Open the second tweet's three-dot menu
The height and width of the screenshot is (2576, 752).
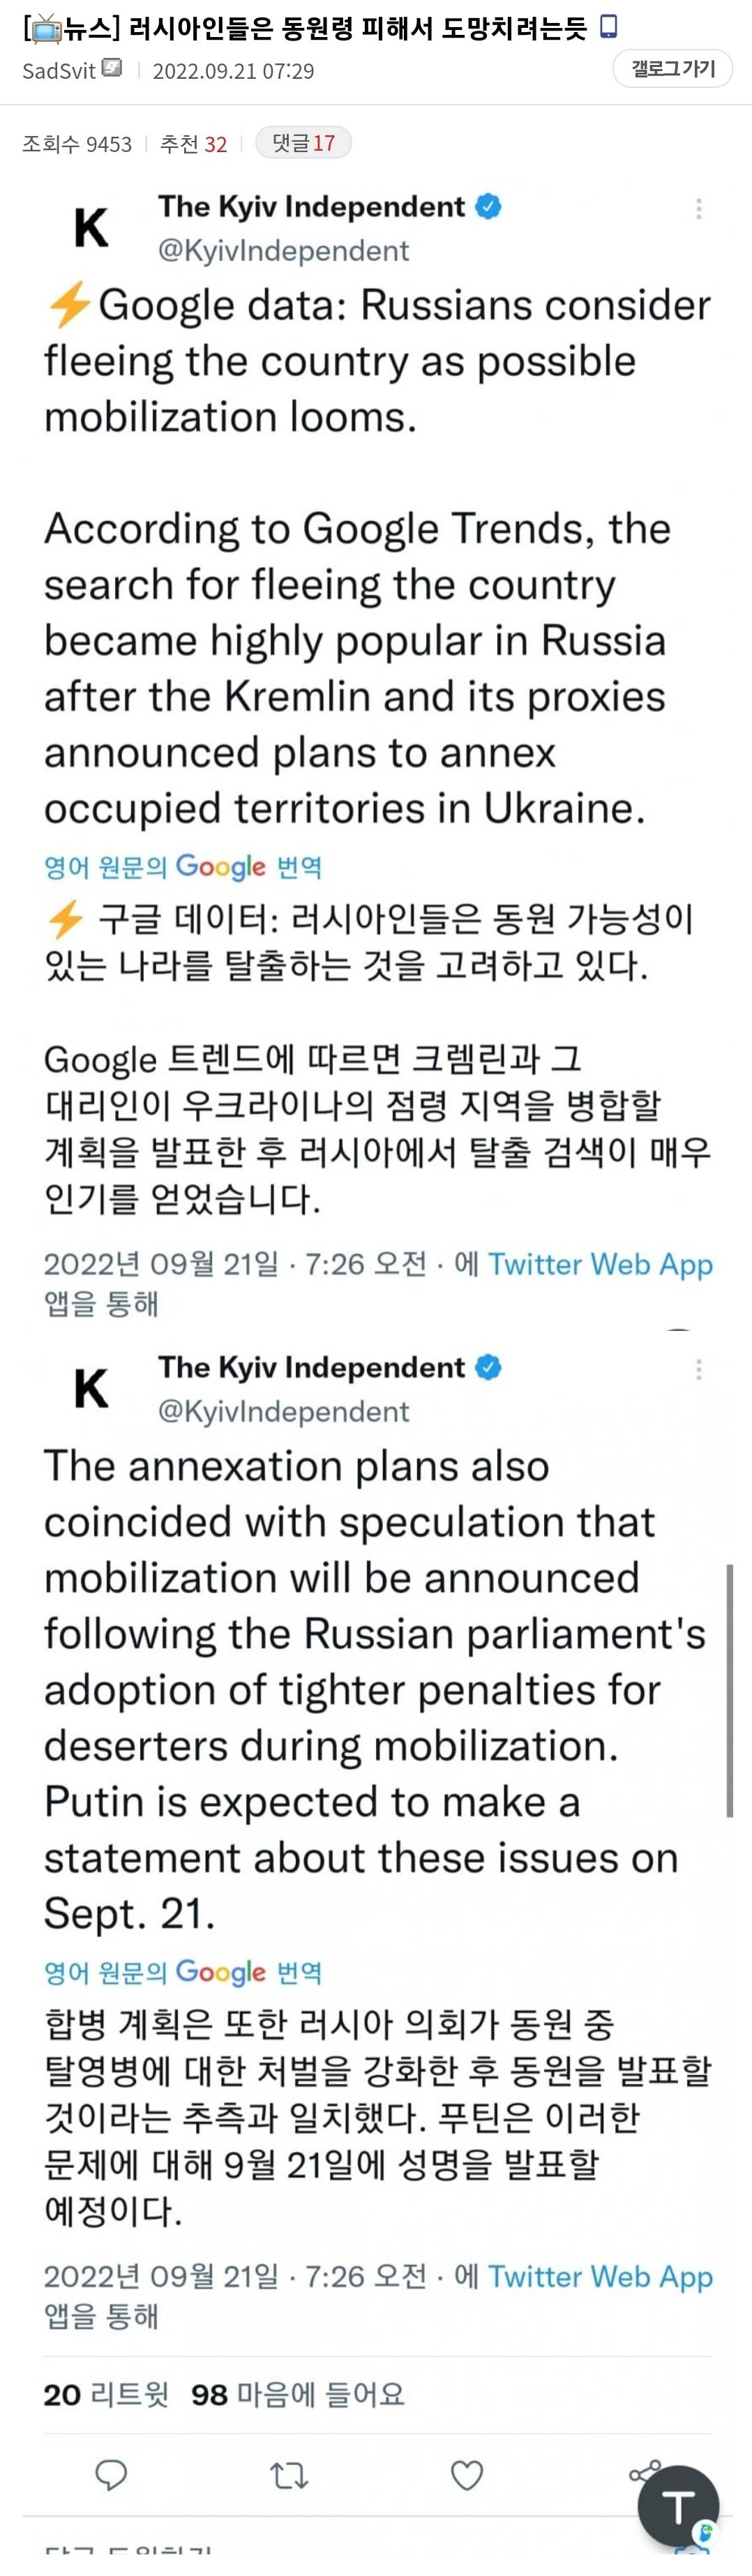[698, 1369]
